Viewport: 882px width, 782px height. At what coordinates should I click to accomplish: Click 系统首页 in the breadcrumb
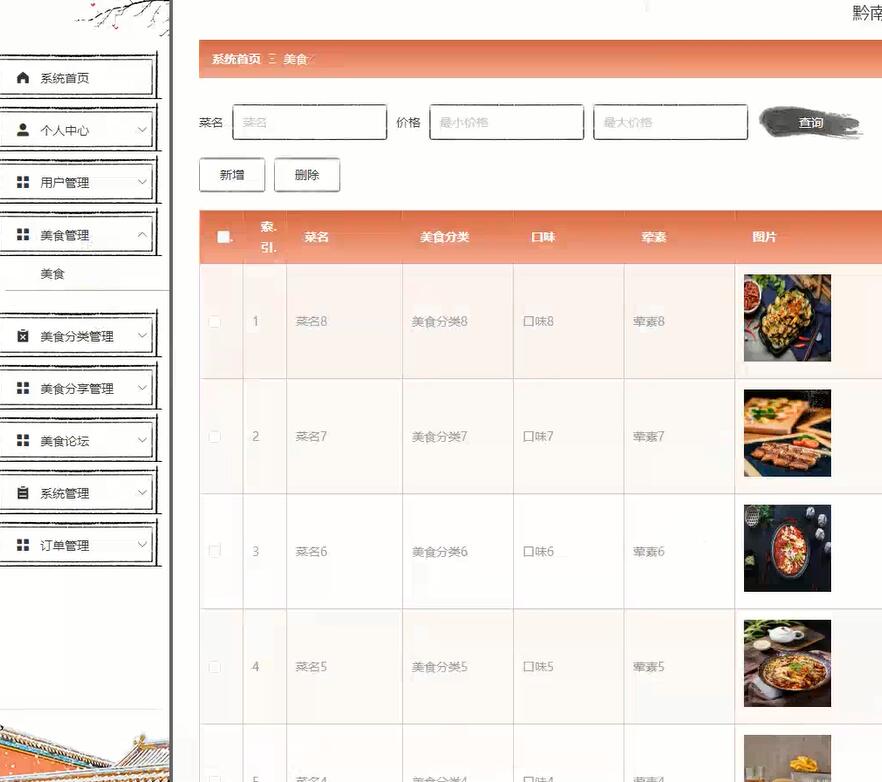[x=236, y=59]
